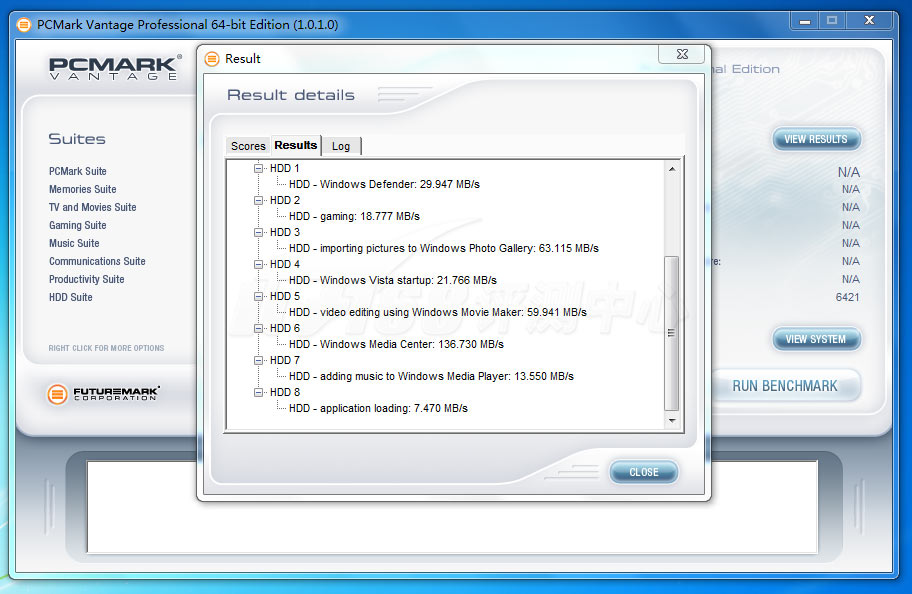Screen dimensions: 912x594
Task: Collapse the HDD 6 tree node
Action: (x=259, y=329)
